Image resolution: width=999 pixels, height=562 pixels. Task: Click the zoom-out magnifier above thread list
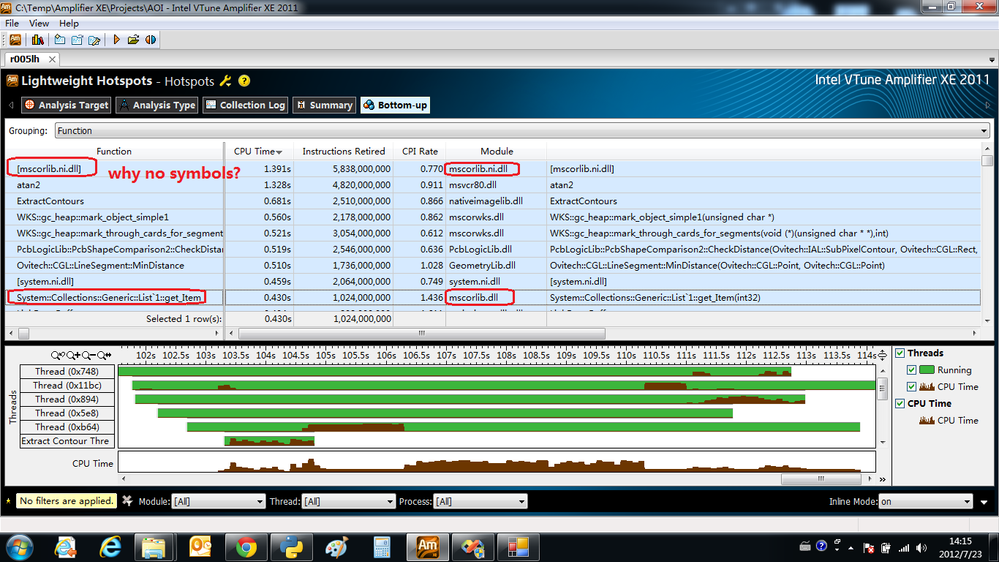pyautogui.click(x=89, y=355)
